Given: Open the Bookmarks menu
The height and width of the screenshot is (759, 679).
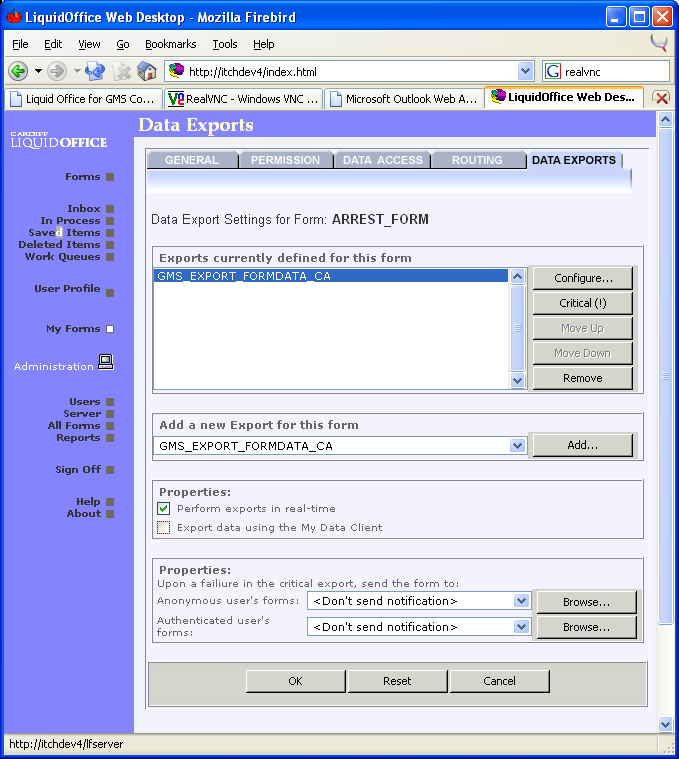Looking at the screenshot, I should click(168, 44).
